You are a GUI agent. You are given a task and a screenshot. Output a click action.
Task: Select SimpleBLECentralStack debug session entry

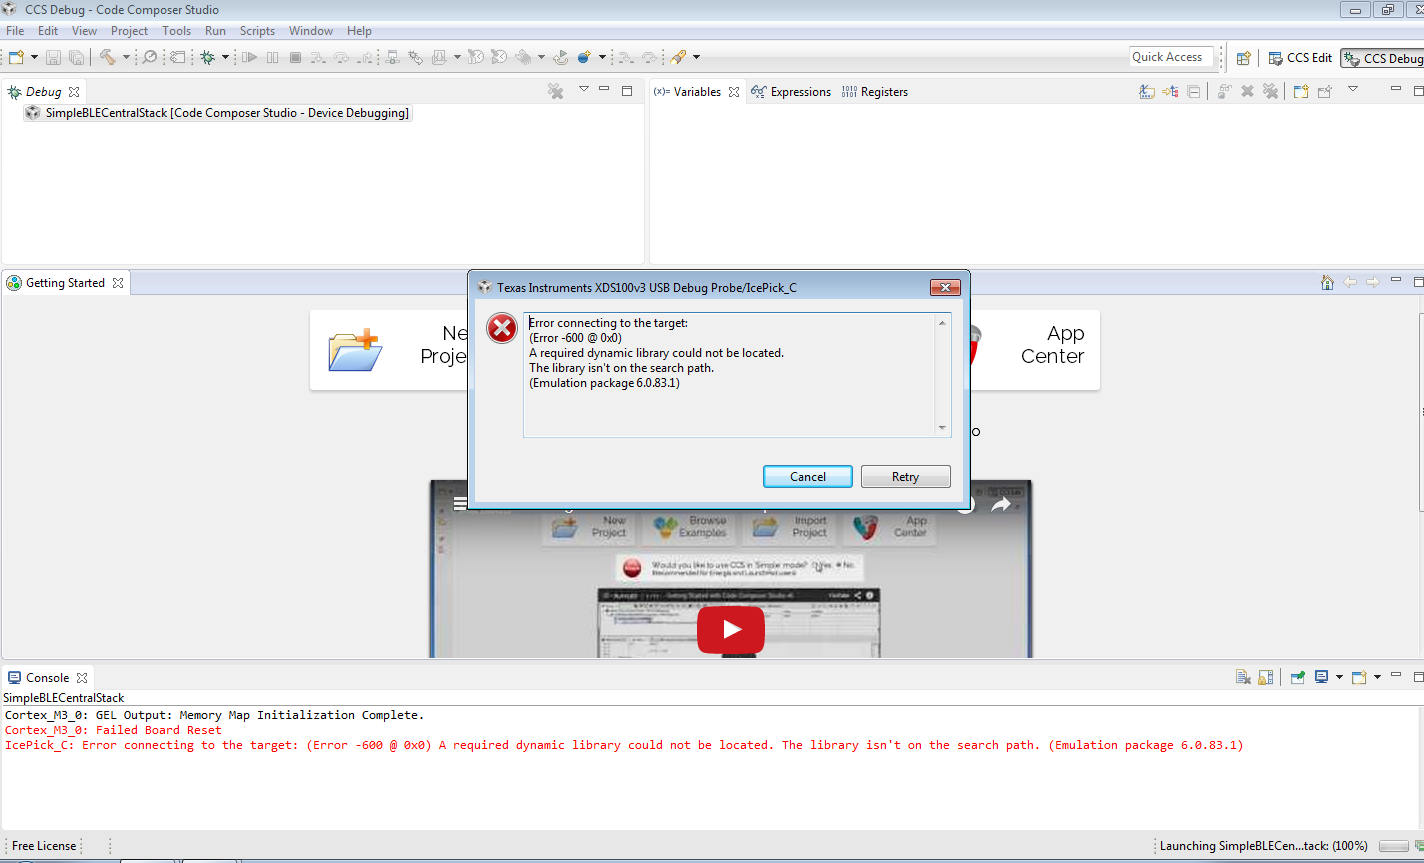coord(217,113)
